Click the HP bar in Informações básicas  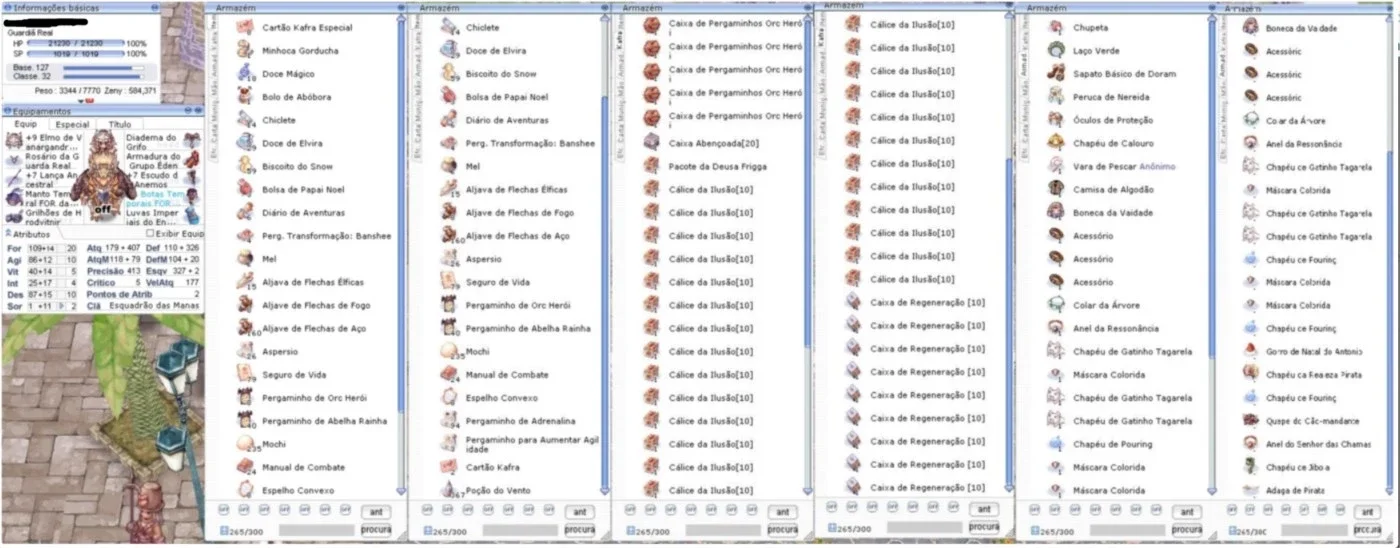pos(75,43)
